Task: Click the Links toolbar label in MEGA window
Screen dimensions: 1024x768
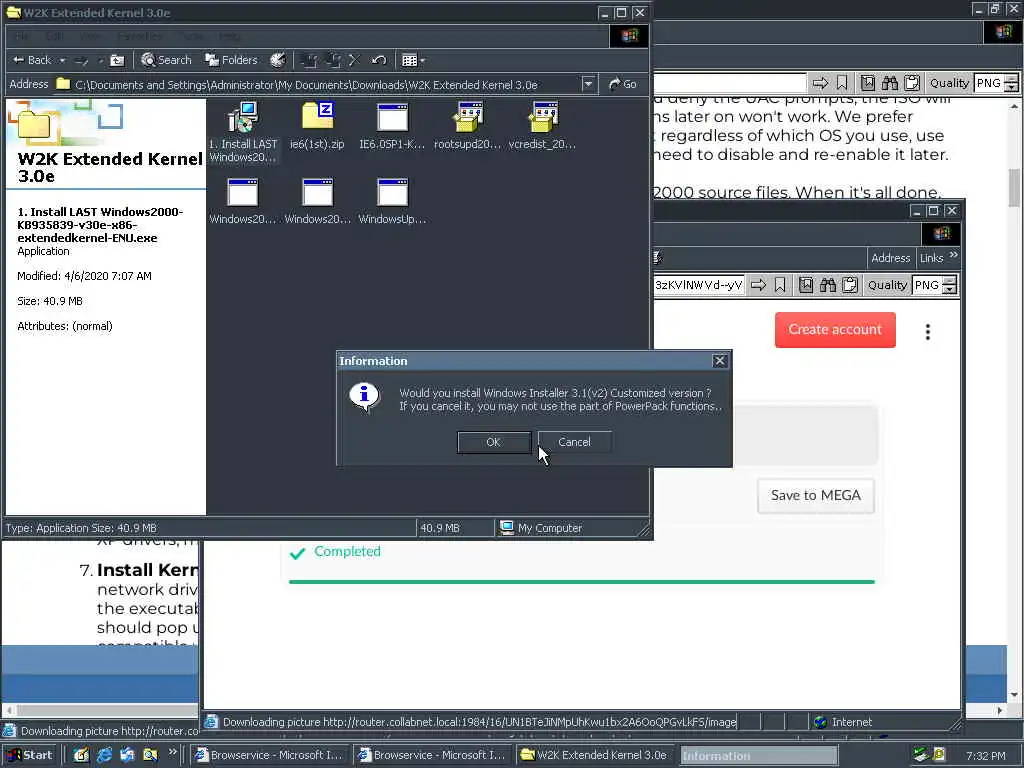Action: (x=931, y=258)
